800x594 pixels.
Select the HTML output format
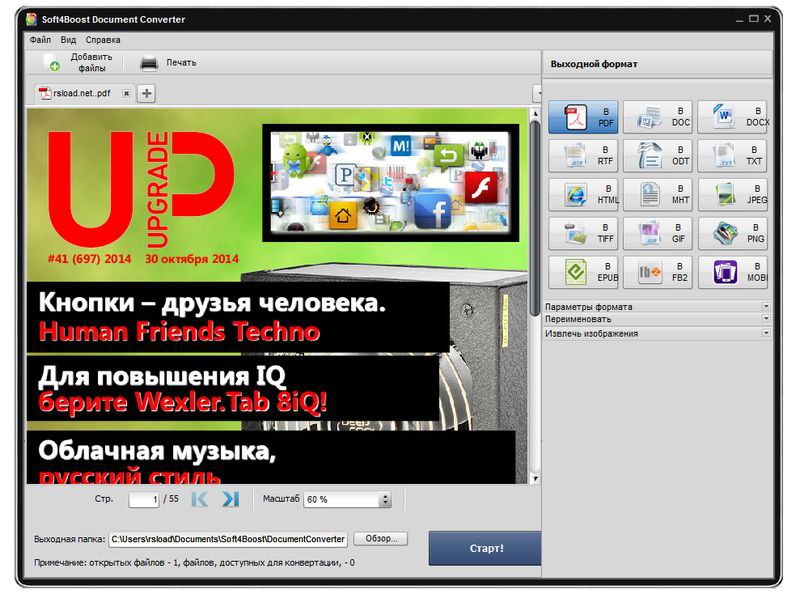coord(583,194)
